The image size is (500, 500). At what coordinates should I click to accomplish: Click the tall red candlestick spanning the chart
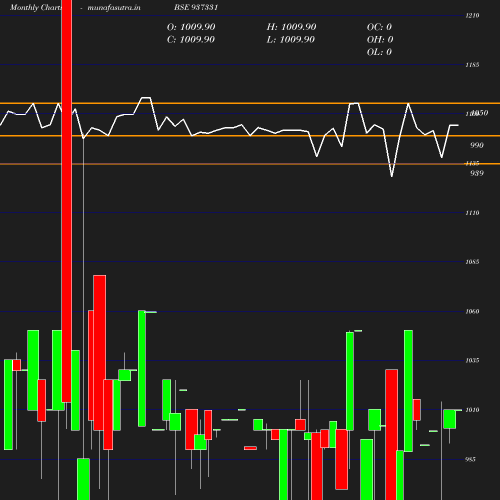(67, 201)
